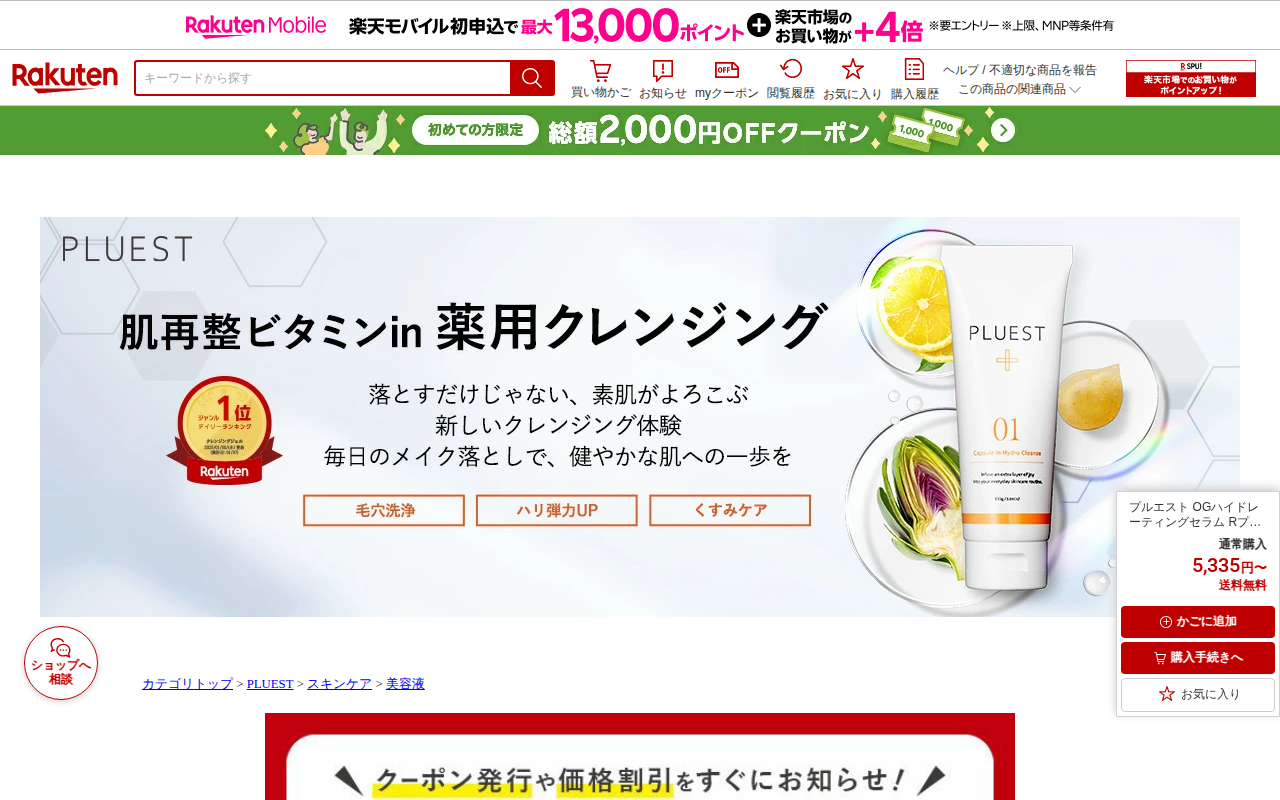Open the お気に入り star icon in header
The image size is (1280, 800).
coord(853,79)
